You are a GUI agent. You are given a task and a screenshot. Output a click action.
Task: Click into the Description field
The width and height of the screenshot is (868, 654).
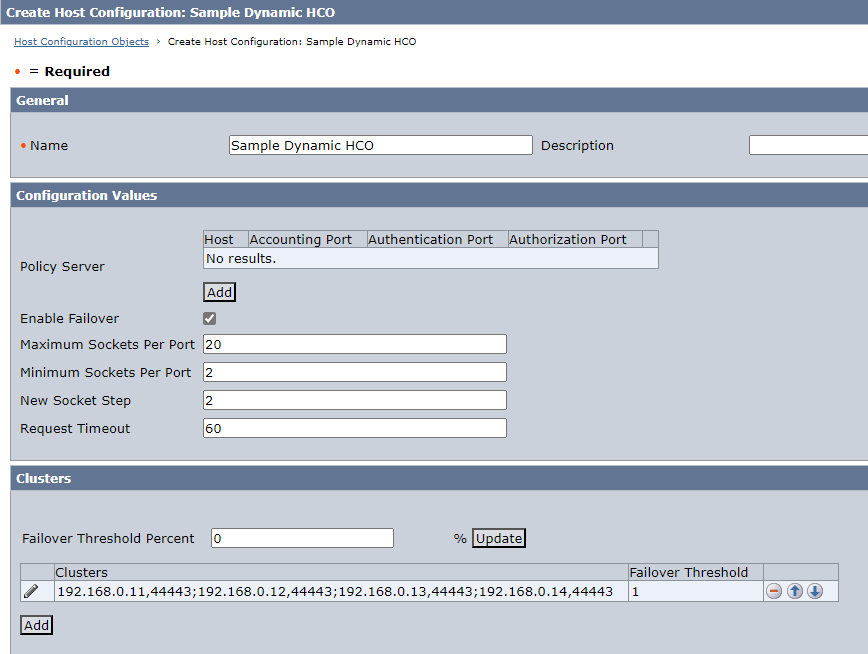tap(807, 145)
